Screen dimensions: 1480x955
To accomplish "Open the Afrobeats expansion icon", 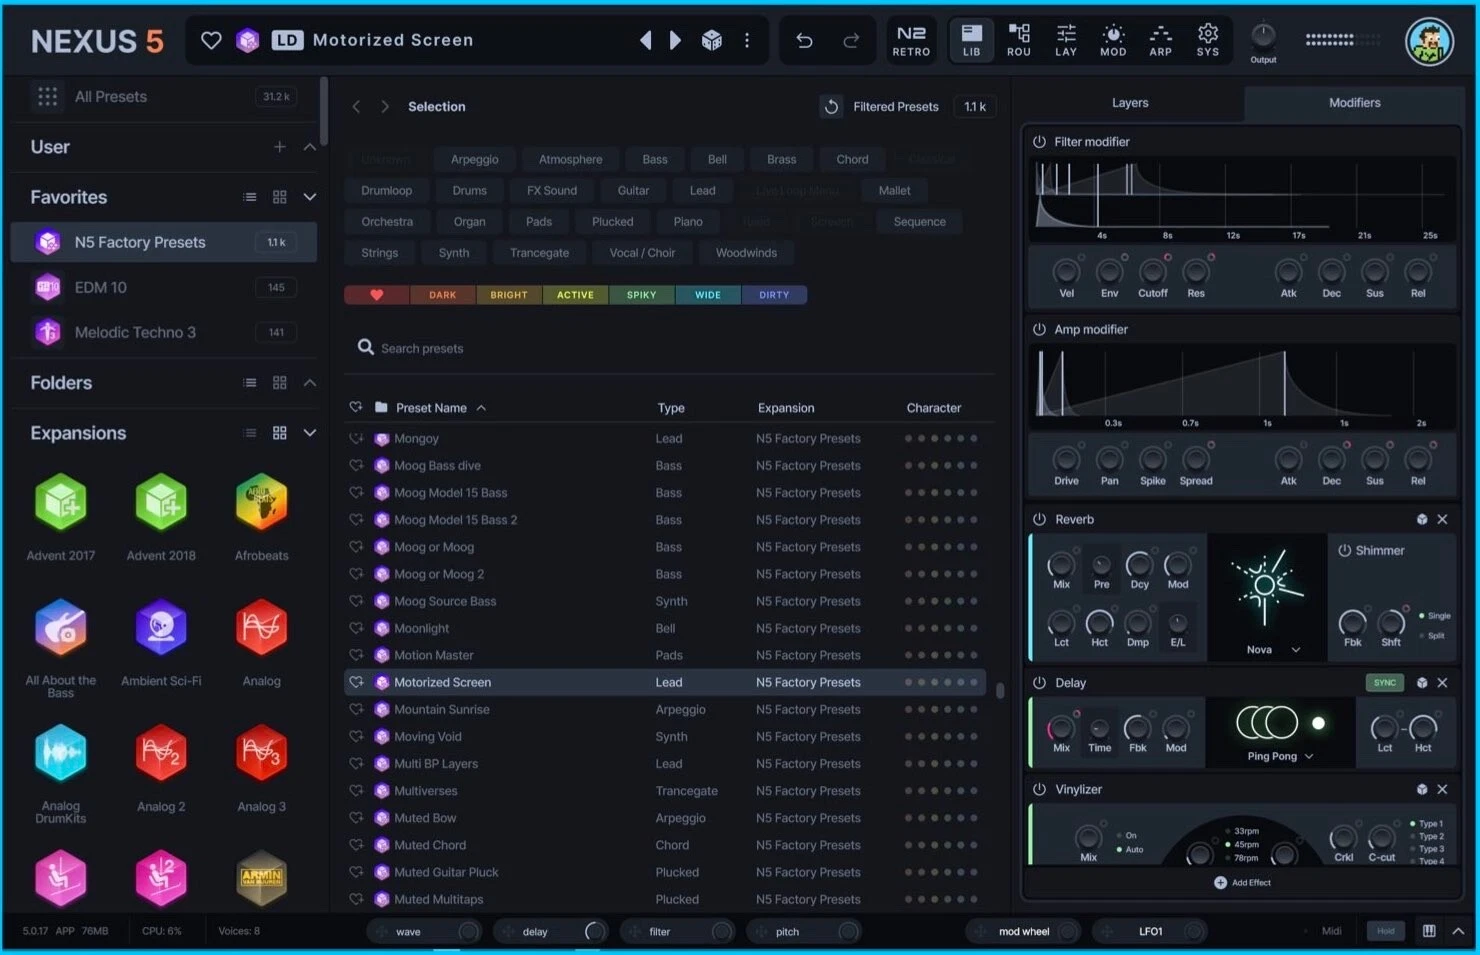I will (x=262, y=503).
